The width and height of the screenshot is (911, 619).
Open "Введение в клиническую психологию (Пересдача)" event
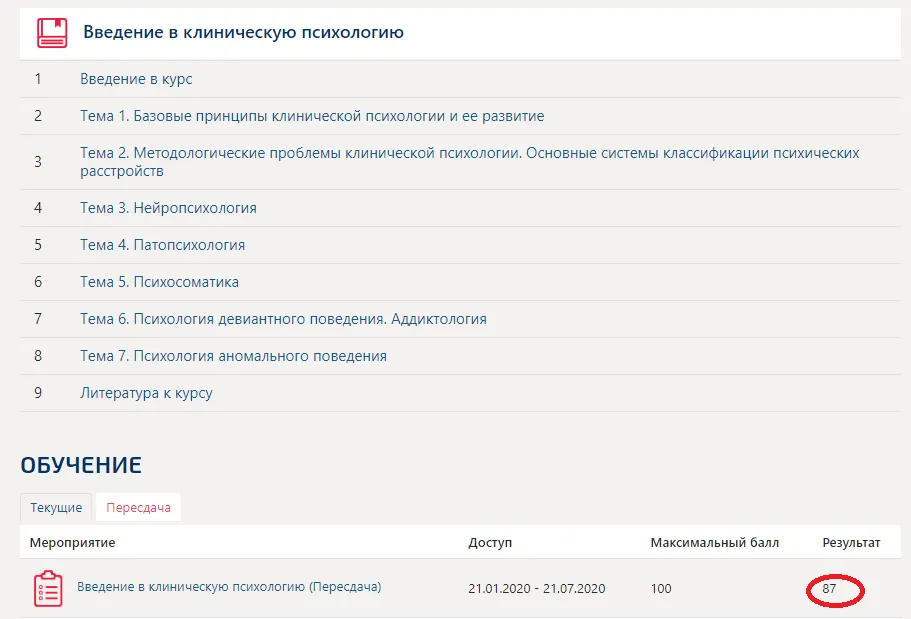tap(229, 587)
